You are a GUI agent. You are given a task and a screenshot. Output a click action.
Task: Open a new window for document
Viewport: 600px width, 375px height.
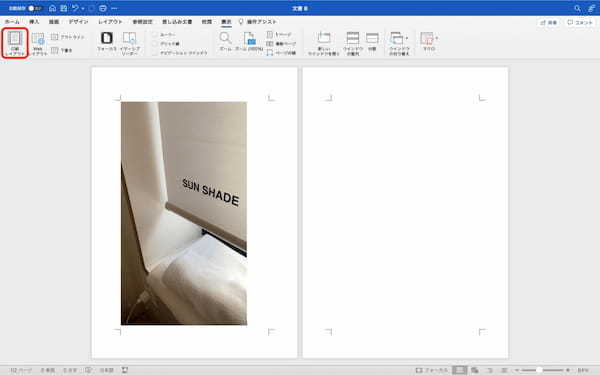(324, 44)
